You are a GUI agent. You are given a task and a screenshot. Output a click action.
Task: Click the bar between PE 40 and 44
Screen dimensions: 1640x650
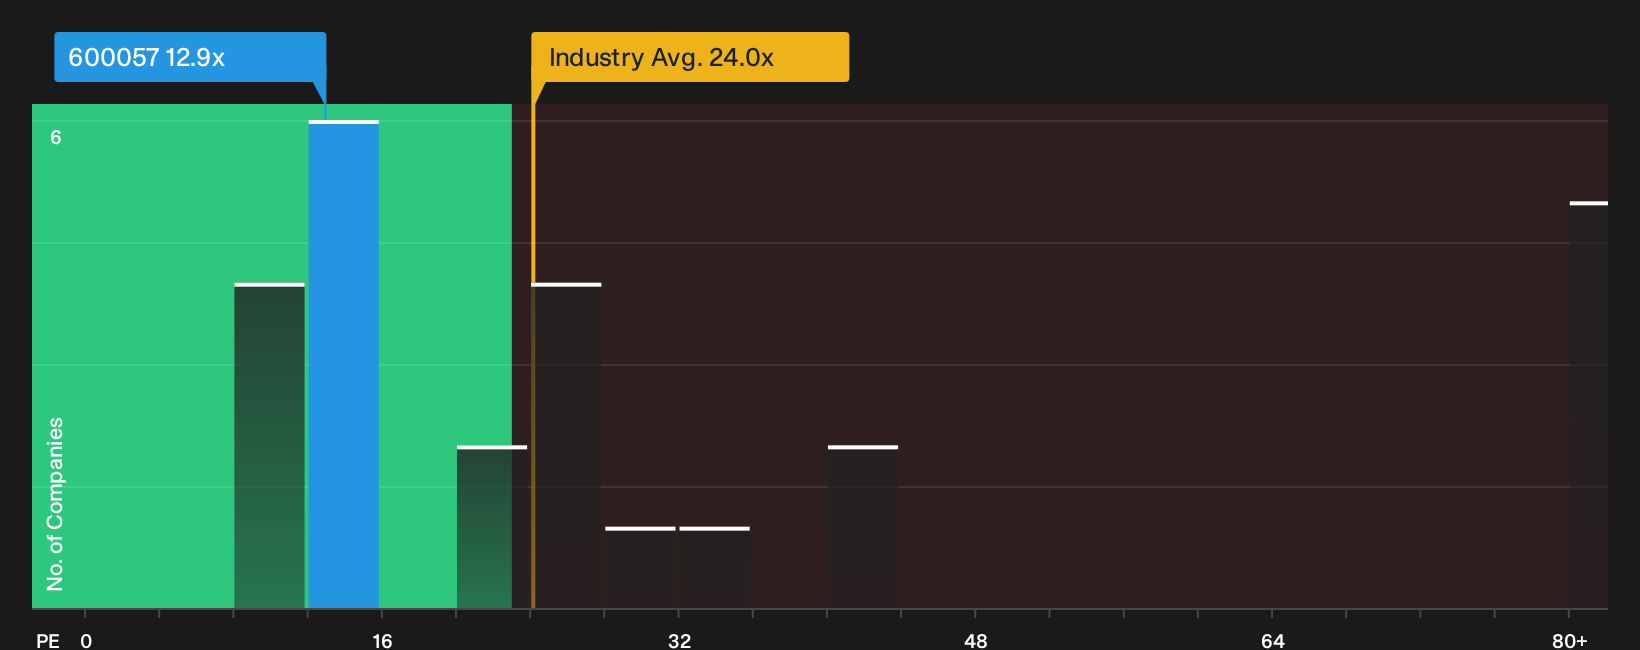[x=863, y=527]
